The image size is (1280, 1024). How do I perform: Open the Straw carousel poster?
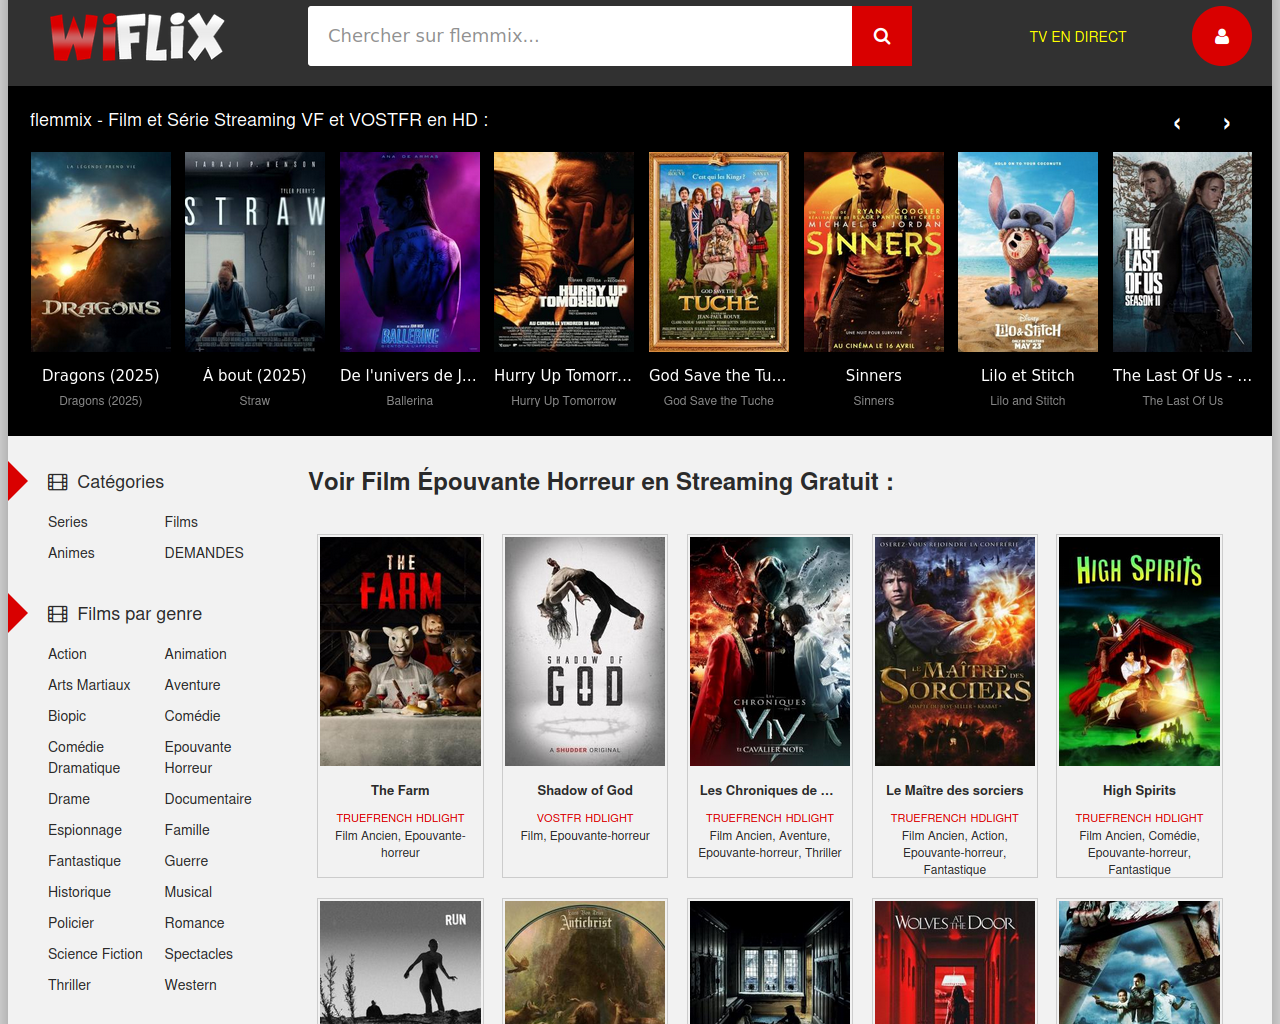255,252
